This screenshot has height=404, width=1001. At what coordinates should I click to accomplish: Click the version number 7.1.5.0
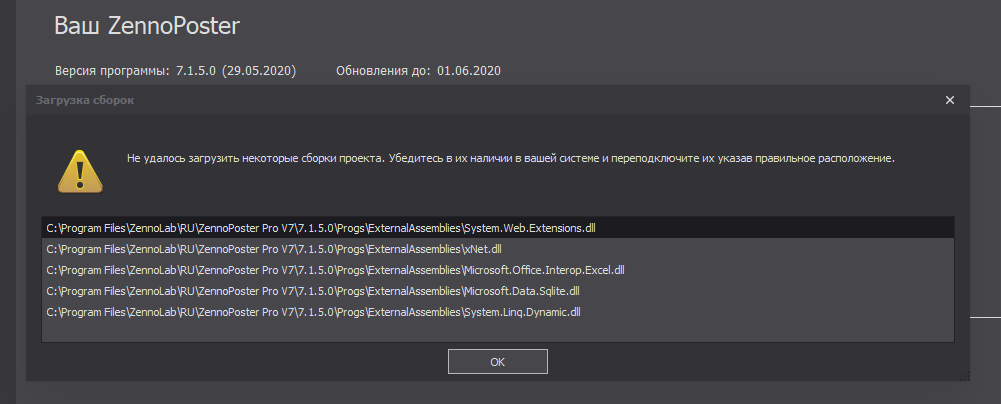pos(197,71)
